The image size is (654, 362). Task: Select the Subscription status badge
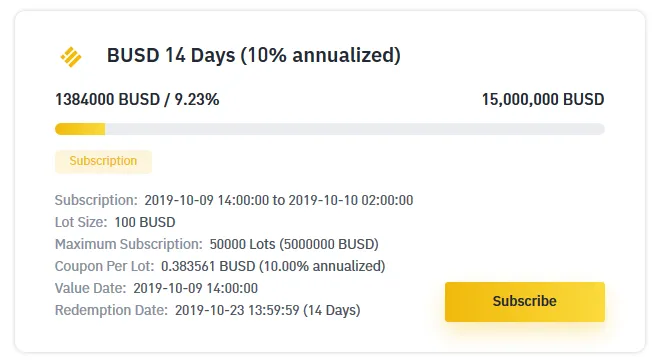pyautogui.click(x=103, y=161)
